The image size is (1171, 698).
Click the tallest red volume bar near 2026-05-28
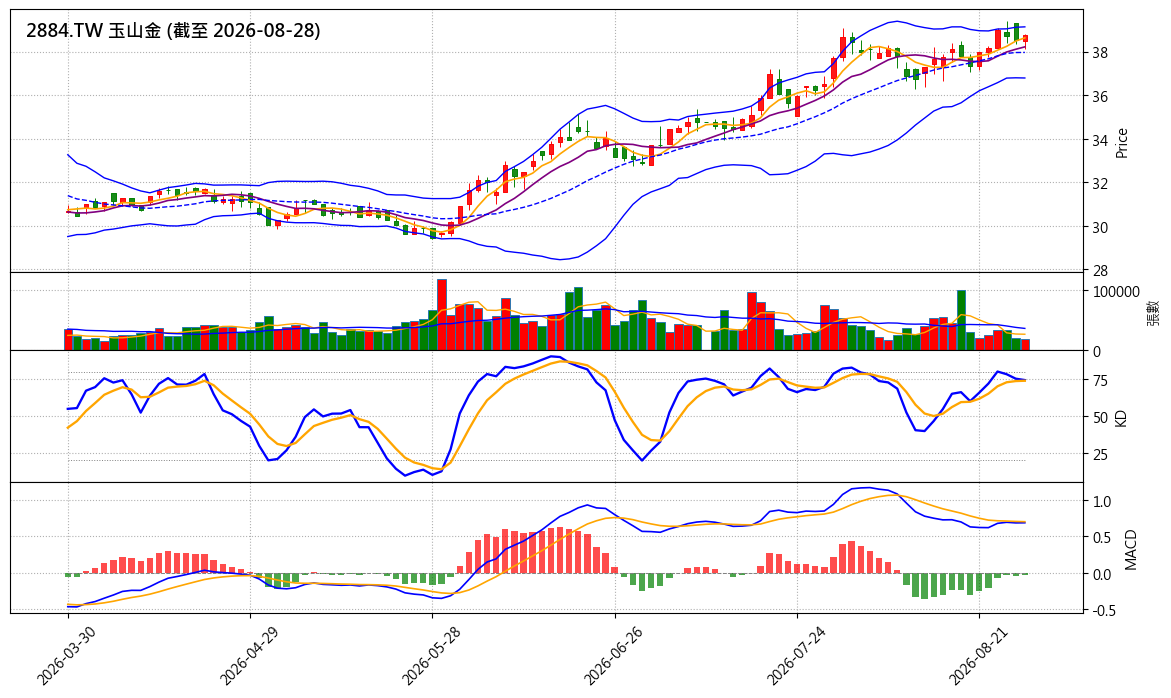point(441,315)
